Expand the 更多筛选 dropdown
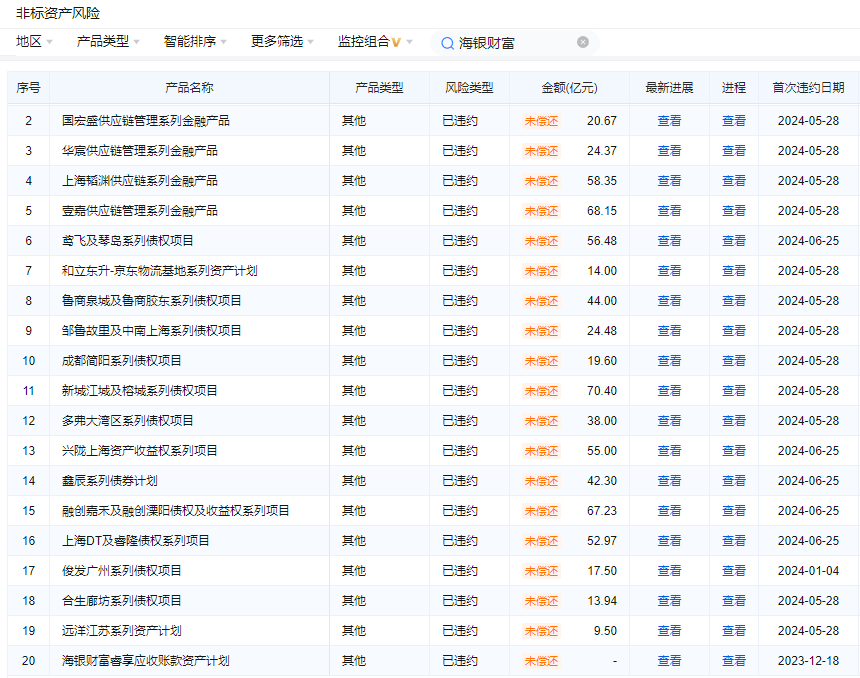This screenshot has height=678, width=860. tap(282, 42)
